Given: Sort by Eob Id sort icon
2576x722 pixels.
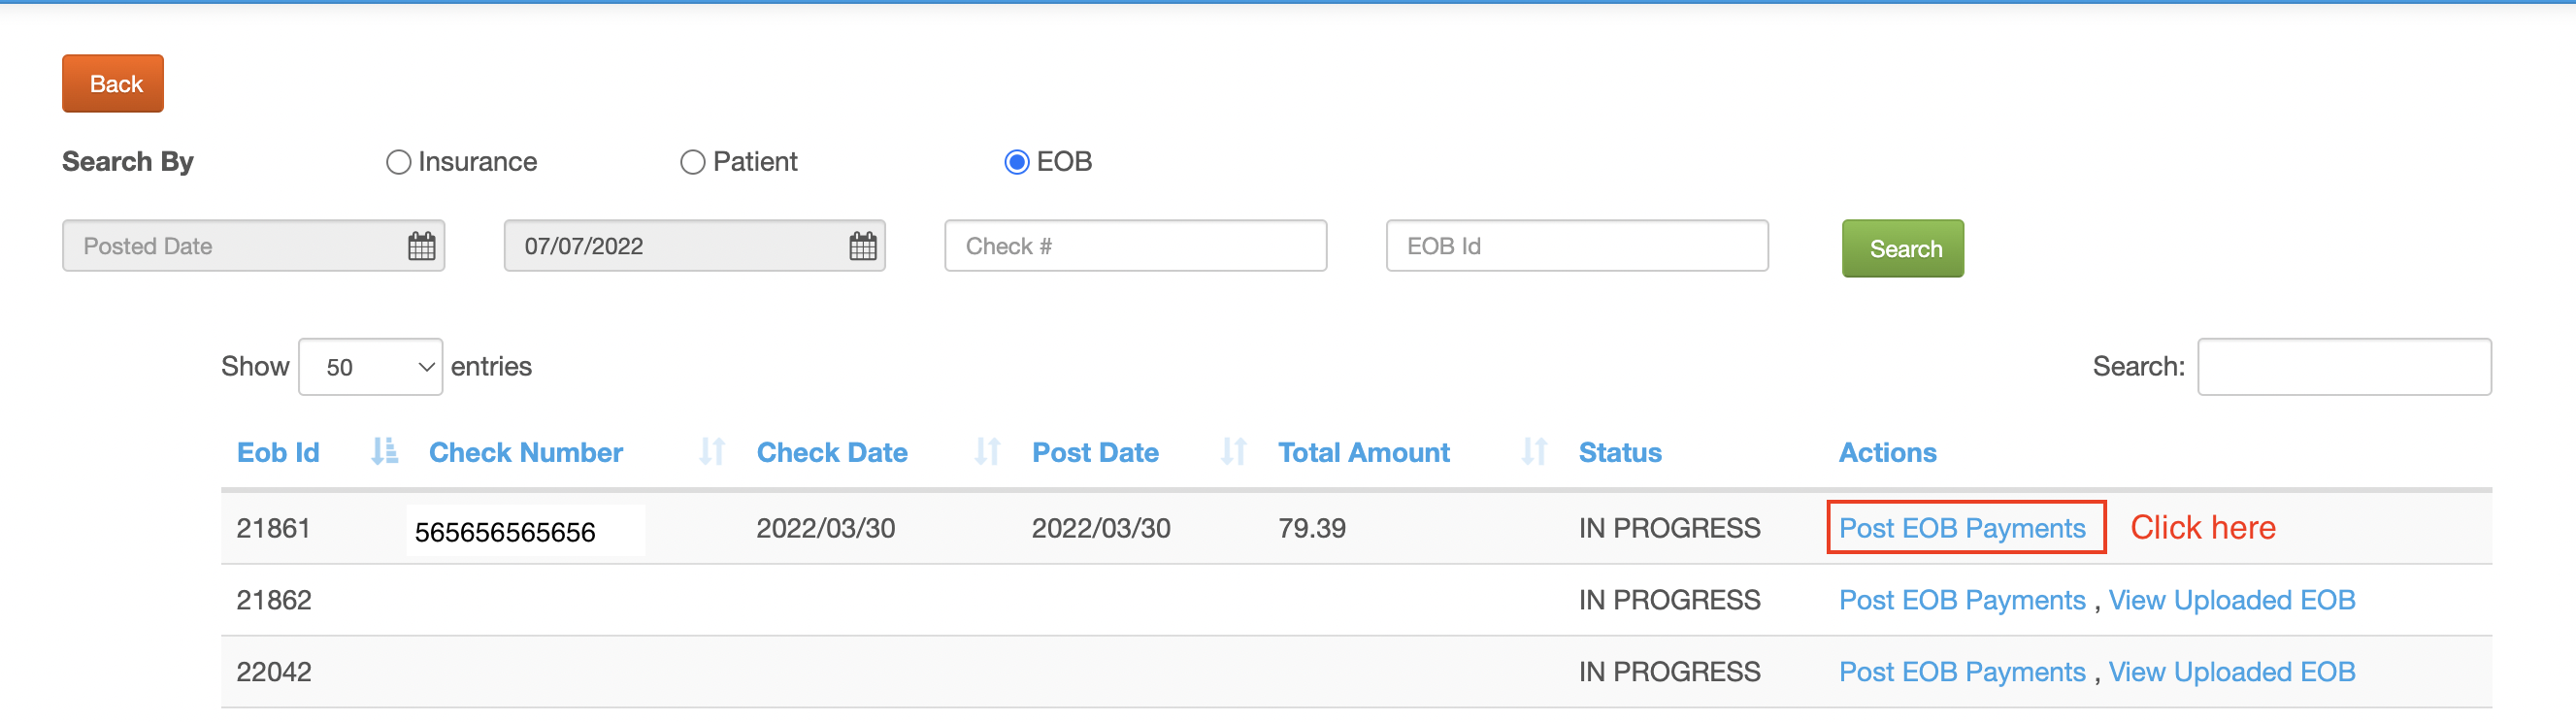Looking at the screenshot, I should [384, 452].
